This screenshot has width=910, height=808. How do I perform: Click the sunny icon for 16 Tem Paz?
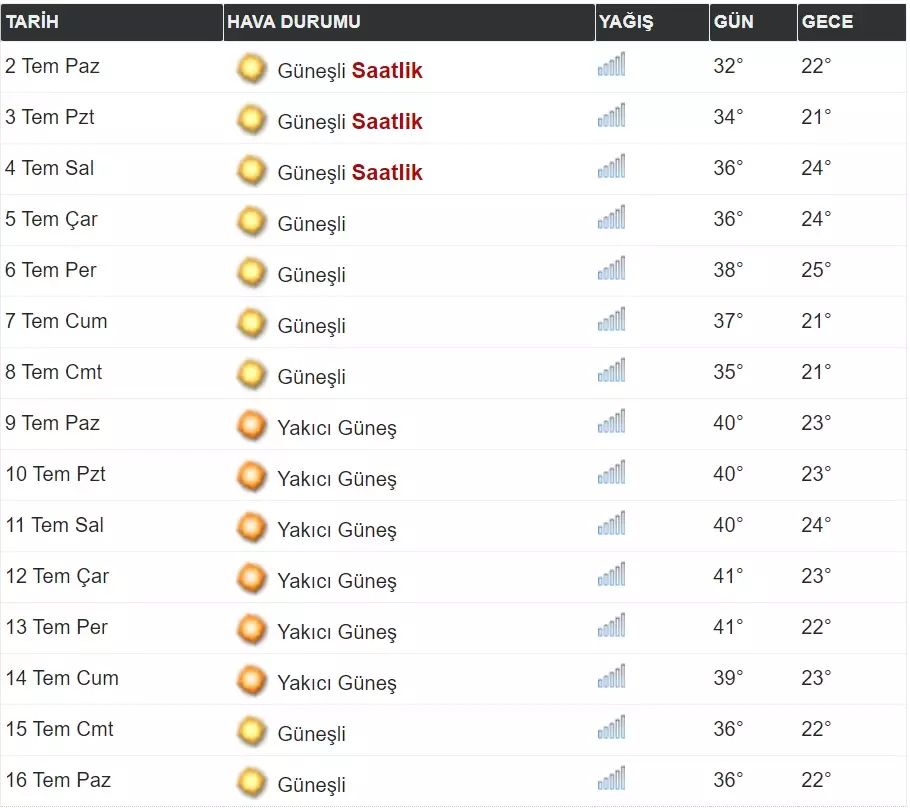(251, 783)
